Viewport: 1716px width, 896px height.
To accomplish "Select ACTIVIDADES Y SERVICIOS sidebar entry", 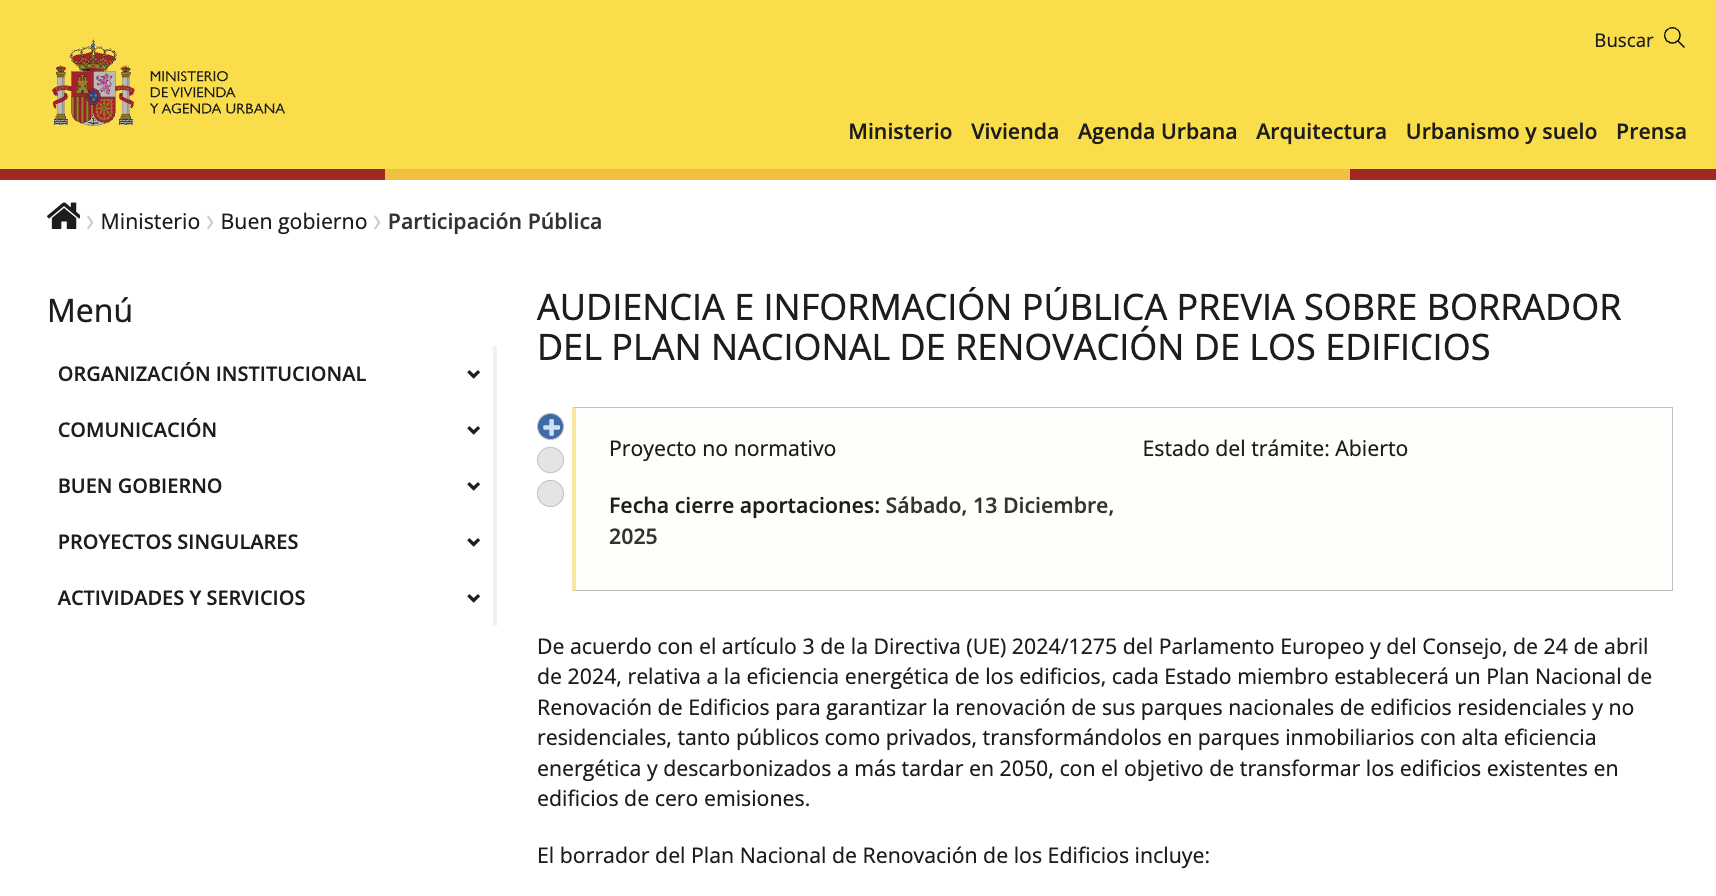I will pos(181,598).
